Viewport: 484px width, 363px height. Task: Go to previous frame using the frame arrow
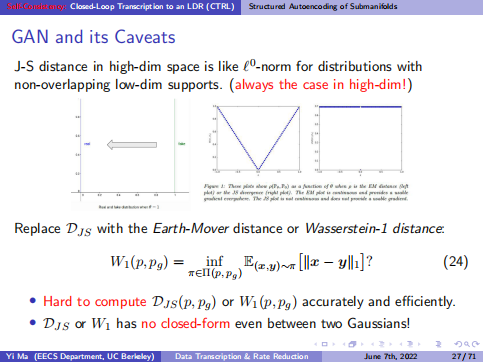[344, 344]
